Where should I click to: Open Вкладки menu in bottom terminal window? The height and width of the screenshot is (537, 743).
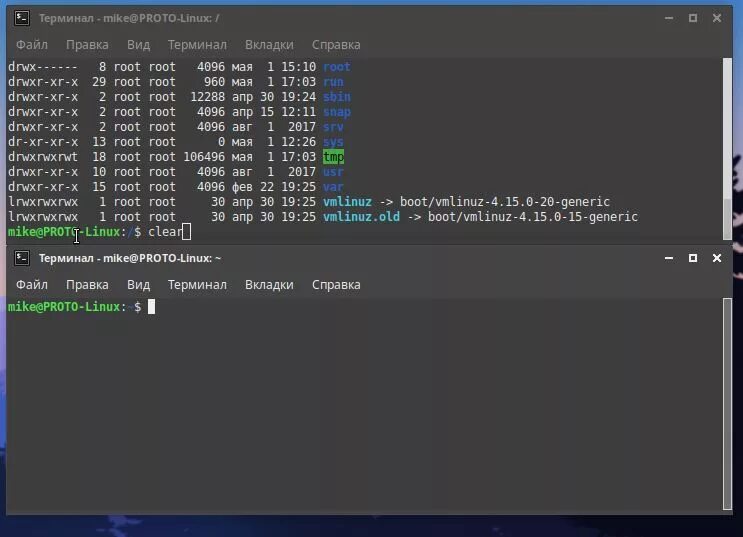click(x=269, y=284)
